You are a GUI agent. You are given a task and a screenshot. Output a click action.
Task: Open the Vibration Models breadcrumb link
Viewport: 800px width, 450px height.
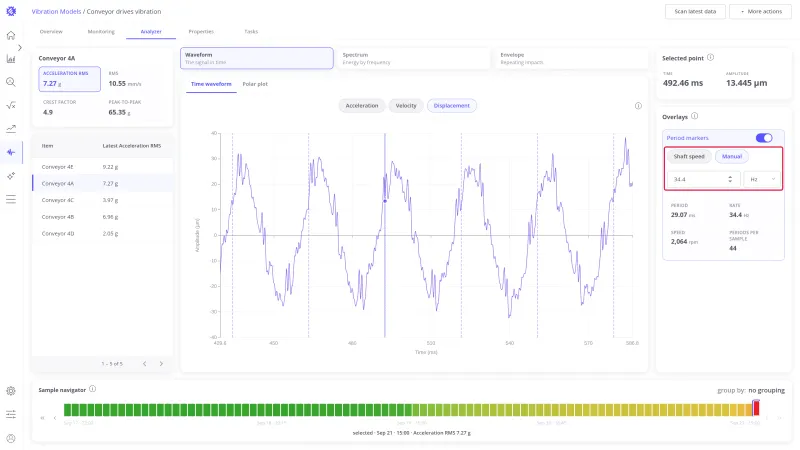point(56,11)
